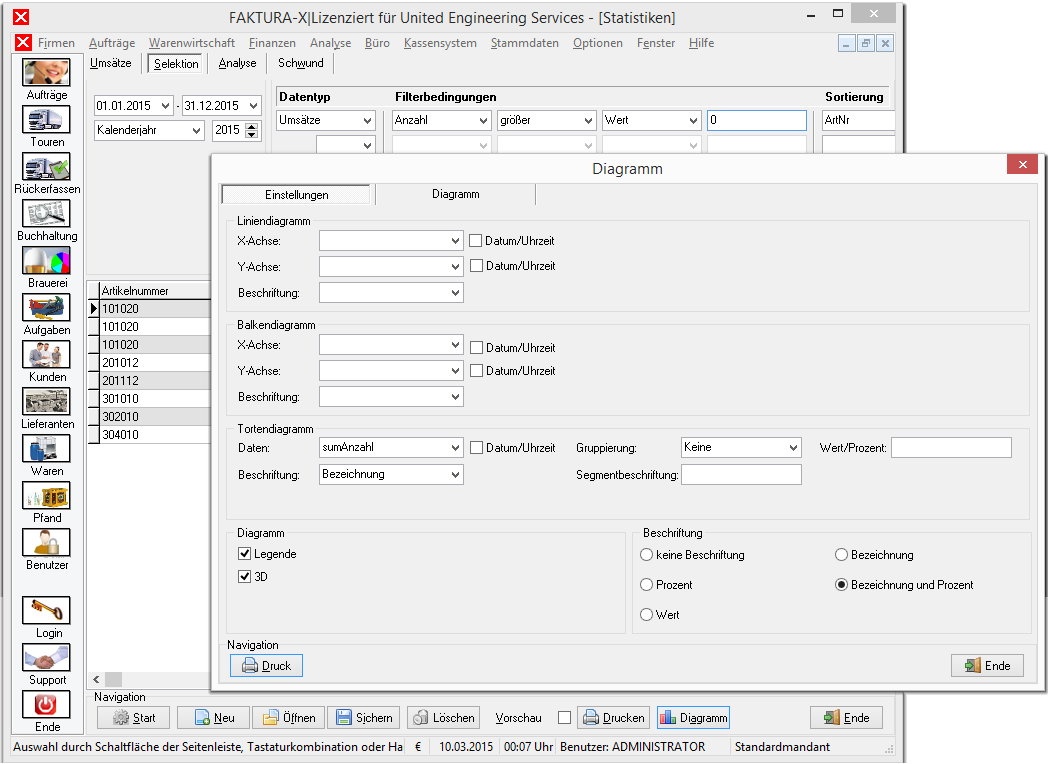Open the Stammdaten menu
Screen dimensions: 1048x764
tap(525, 43)
